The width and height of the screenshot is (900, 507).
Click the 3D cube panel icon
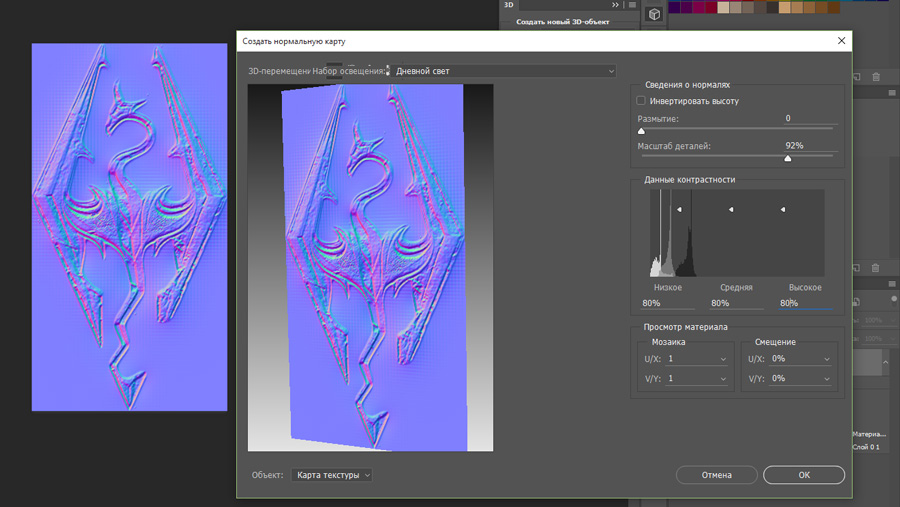point(654,14)
